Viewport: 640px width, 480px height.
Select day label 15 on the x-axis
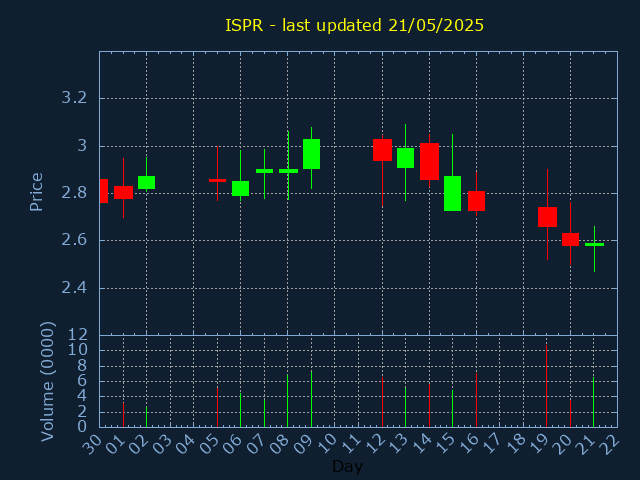446,444
